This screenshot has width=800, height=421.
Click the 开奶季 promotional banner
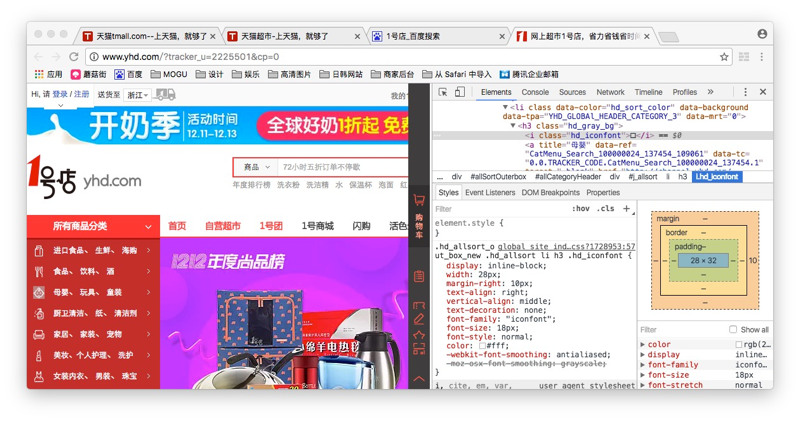pos(217,126)
